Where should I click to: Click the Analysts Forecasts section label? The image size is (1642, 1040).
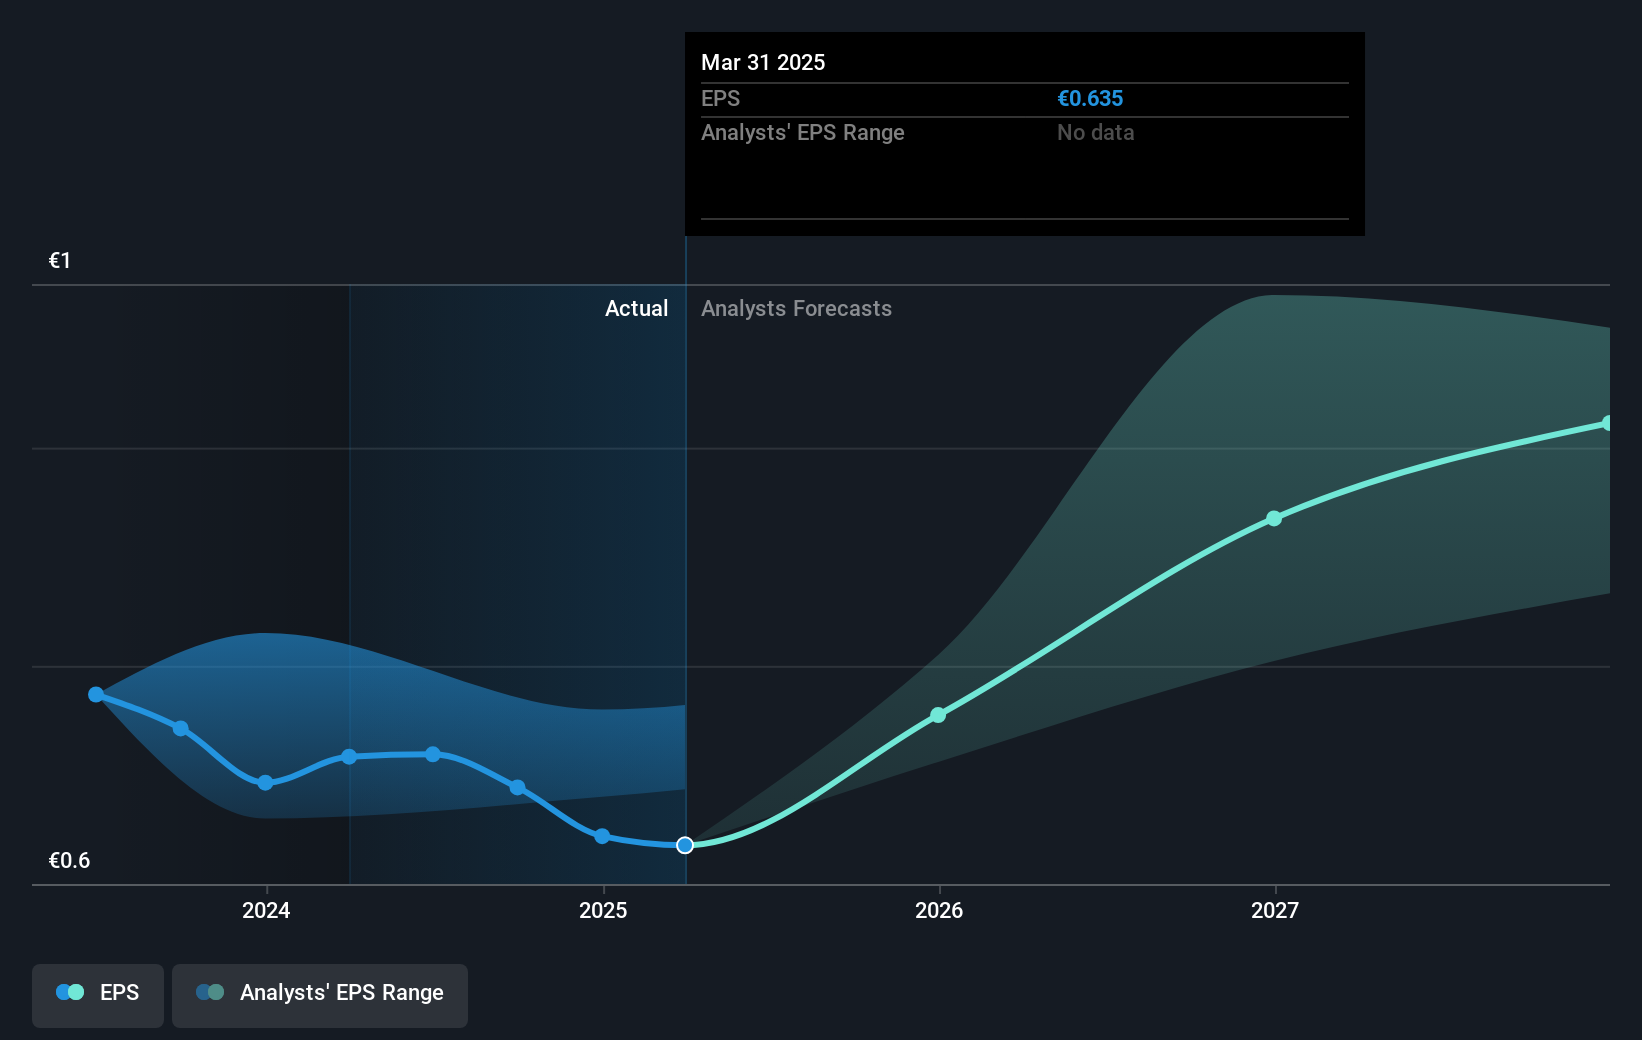pos(796,309)
